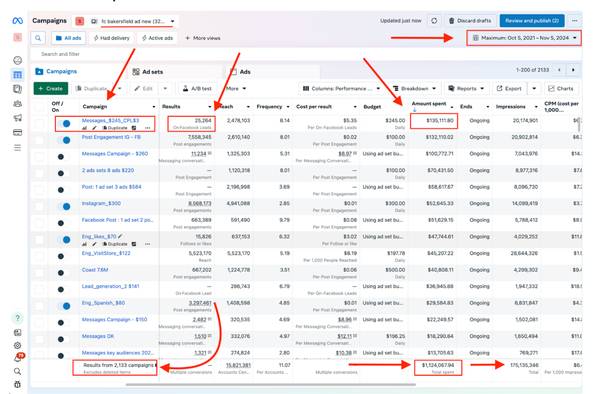Open the Notifications bell with red badge
The height and width of the screenshot is (394, 600).
18,358
